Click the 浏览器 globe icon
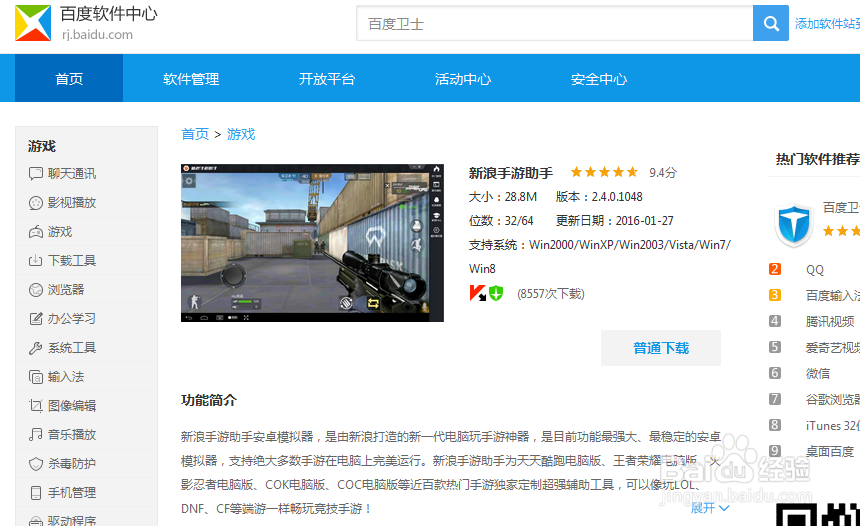Viewport: 860px width, 526px height. pyautogui.click(x=36, y=290)
